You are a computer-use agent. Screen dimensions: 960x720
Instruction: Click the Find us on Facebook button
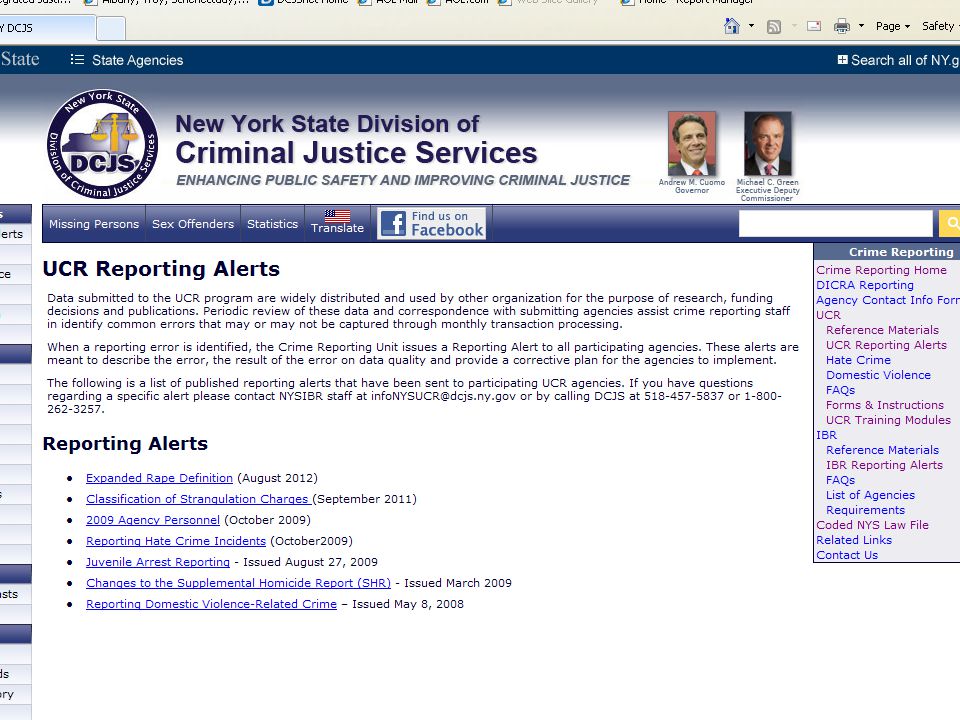pos(432,223)
